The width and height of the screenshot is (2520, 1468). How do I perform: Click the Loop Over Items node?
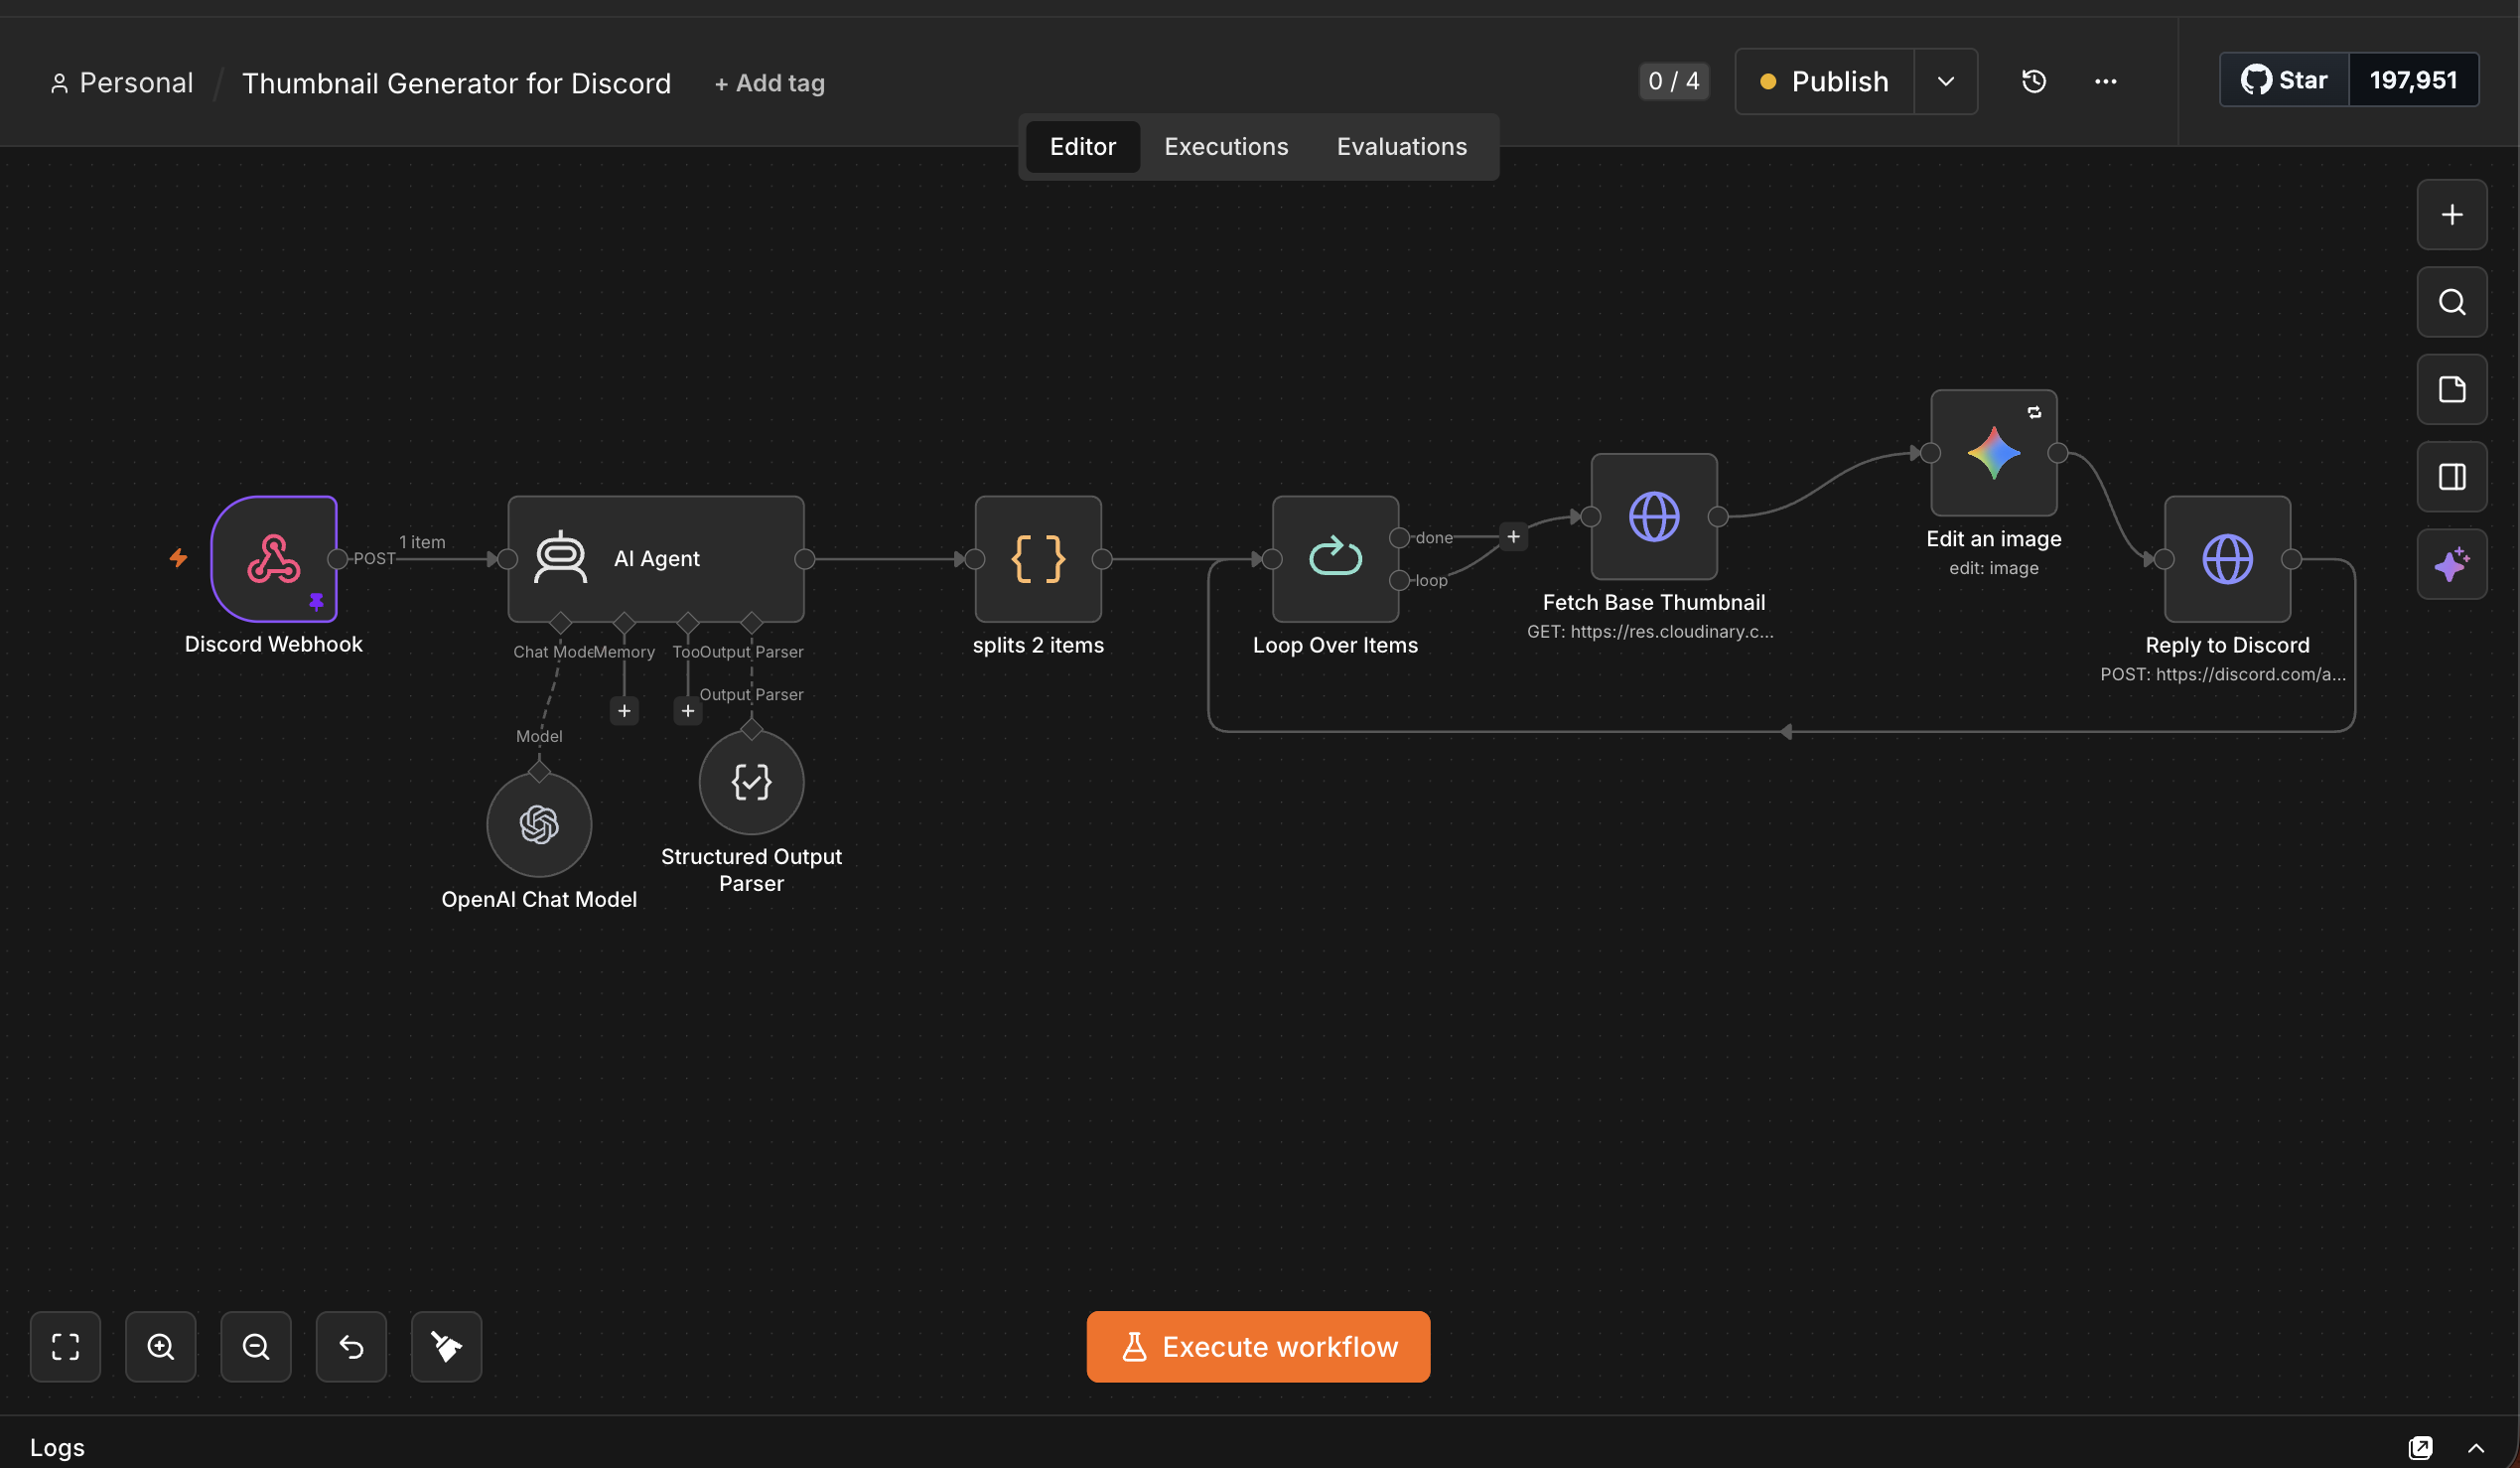tap(1335, 558)
